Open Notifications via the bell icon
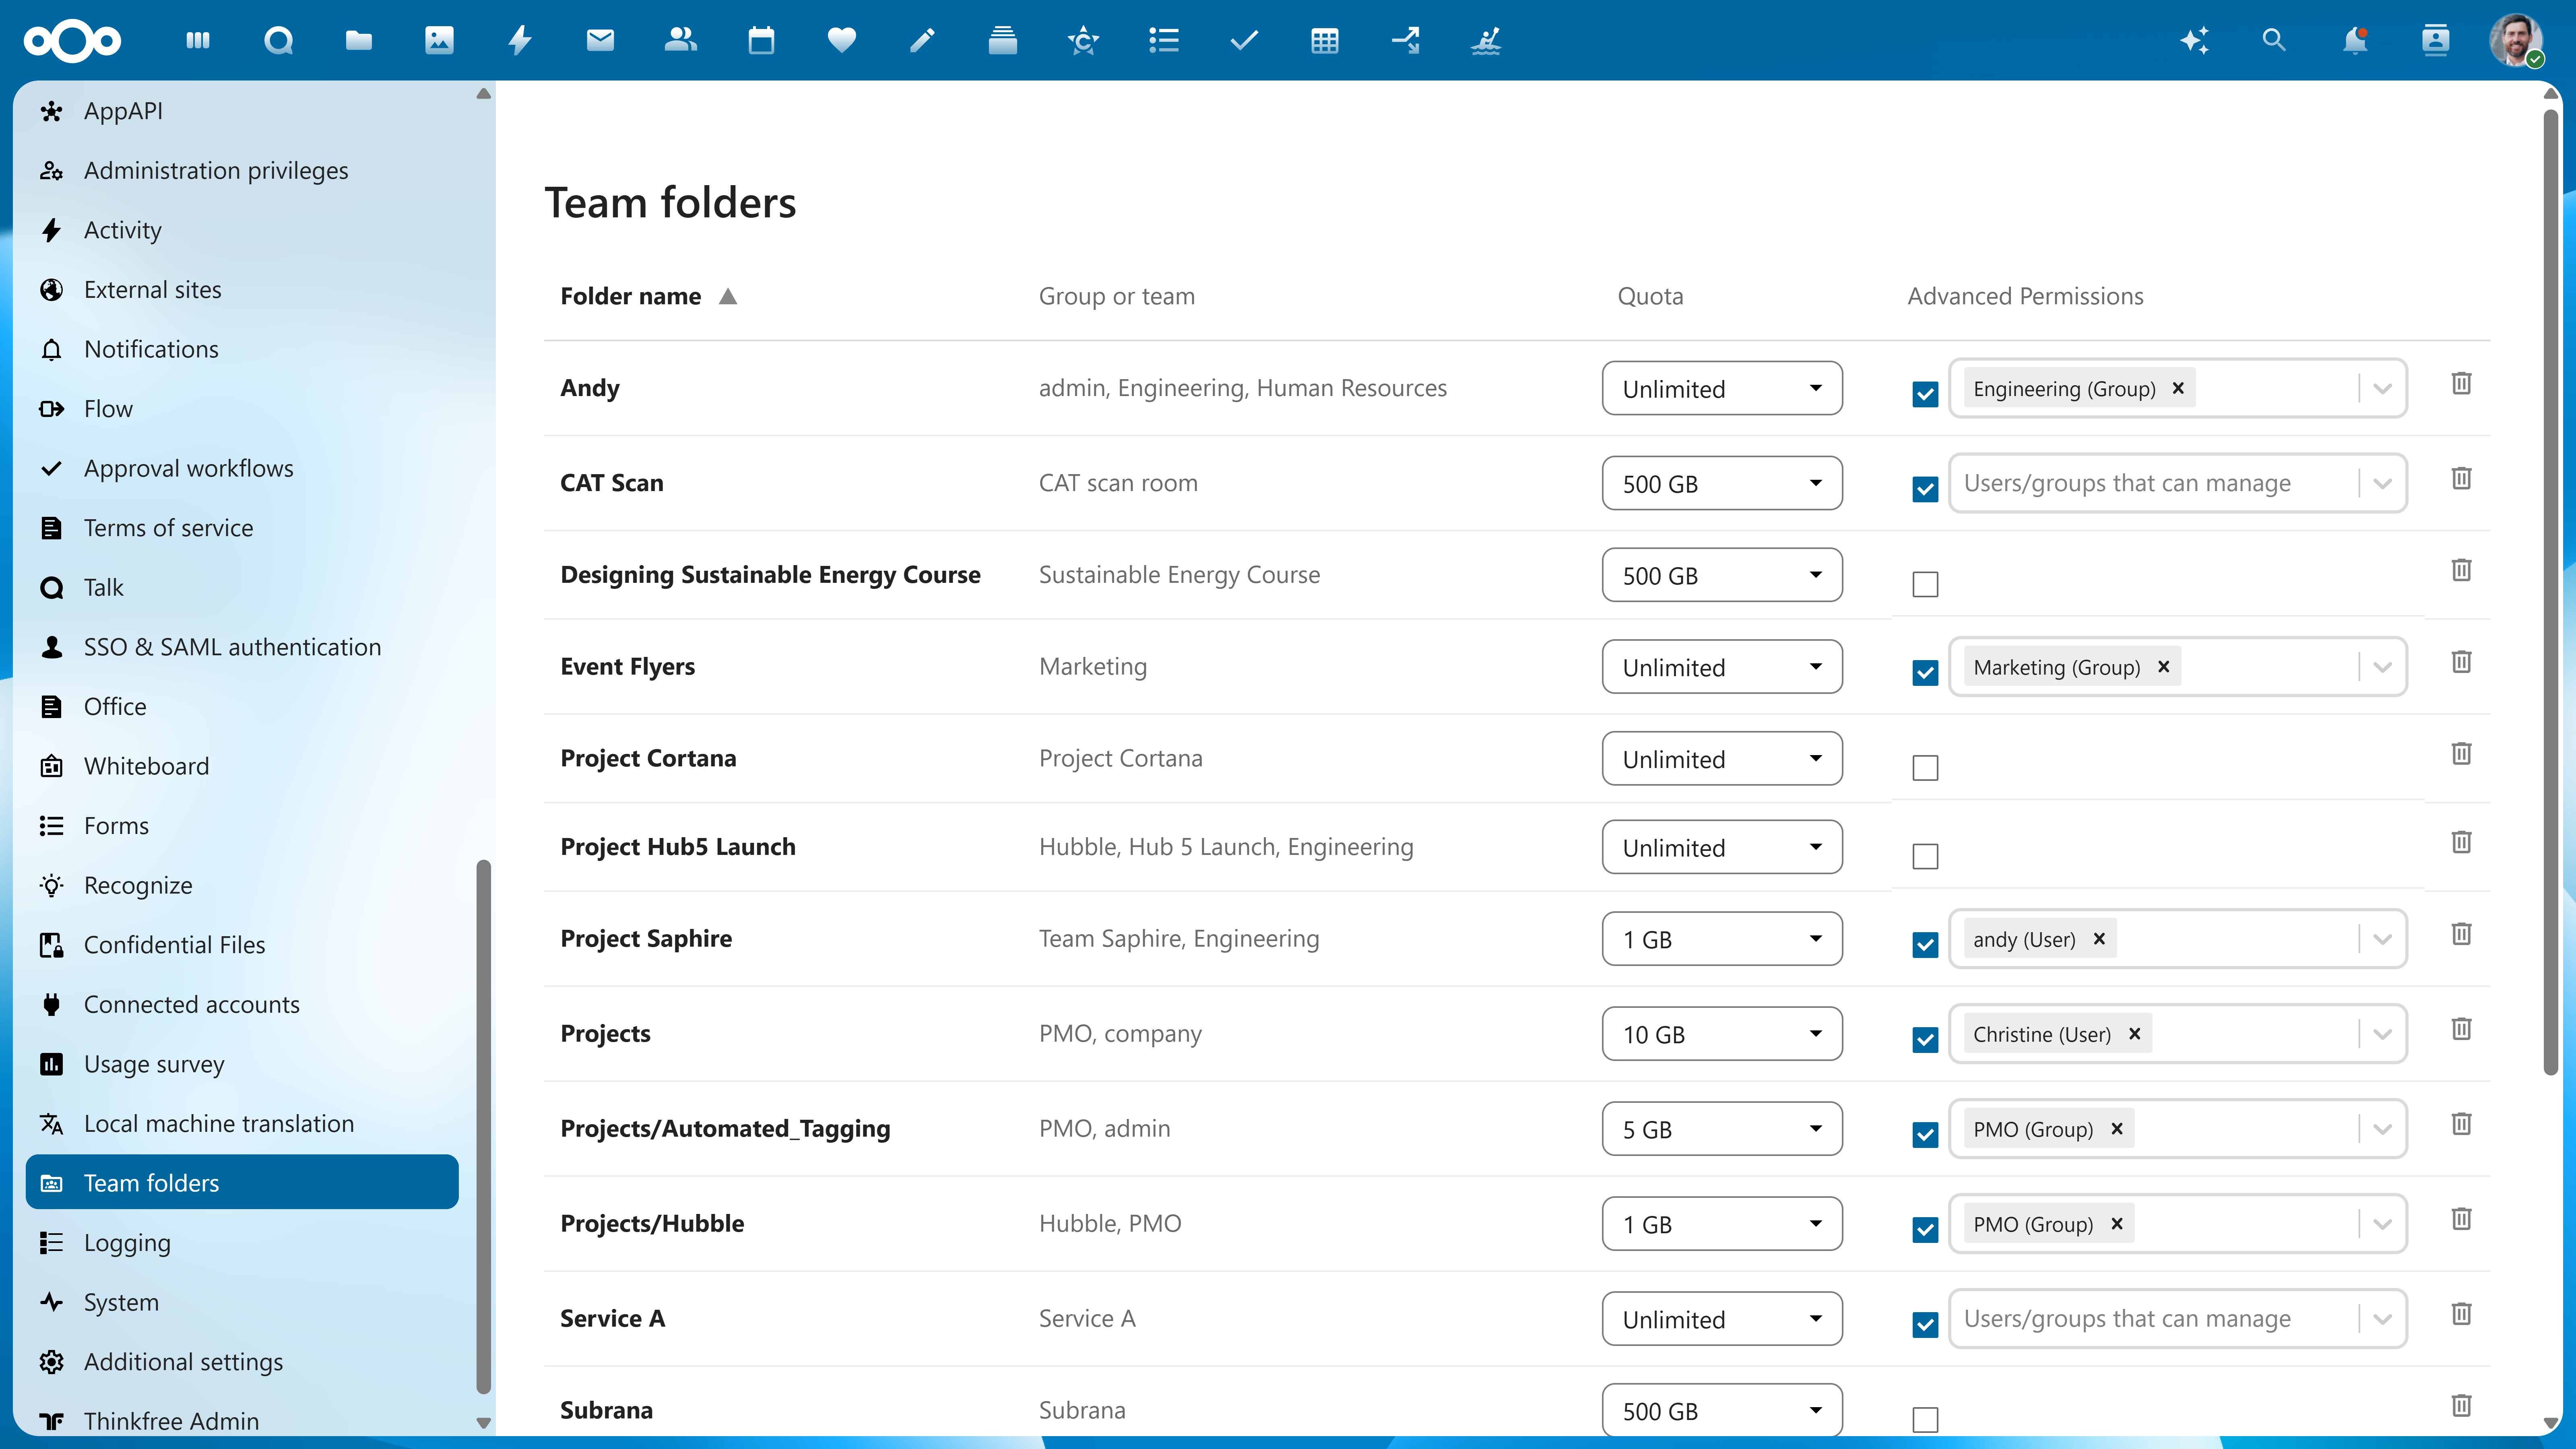The width and height of the screenshot is (2576, 1449). (2356, 41)
